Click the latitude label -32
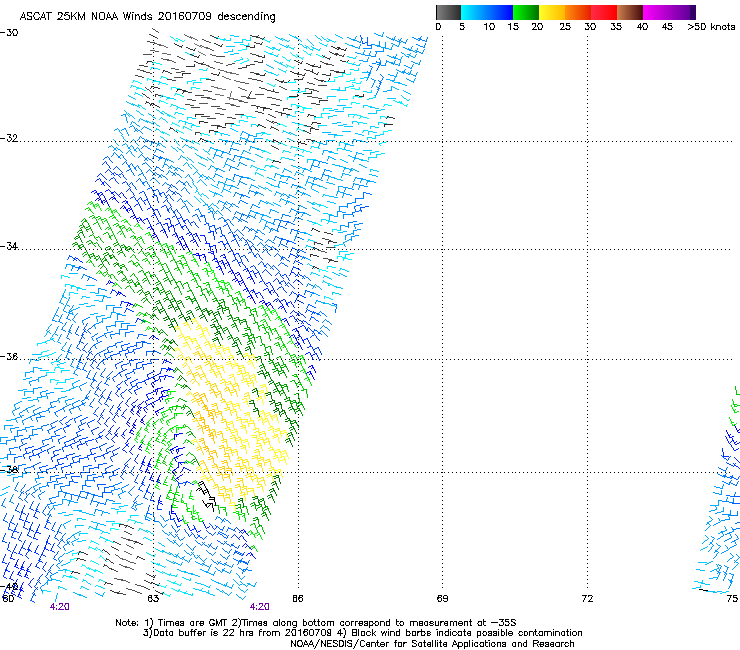This screenshot has height=650, width=740. tap(9, 138)
